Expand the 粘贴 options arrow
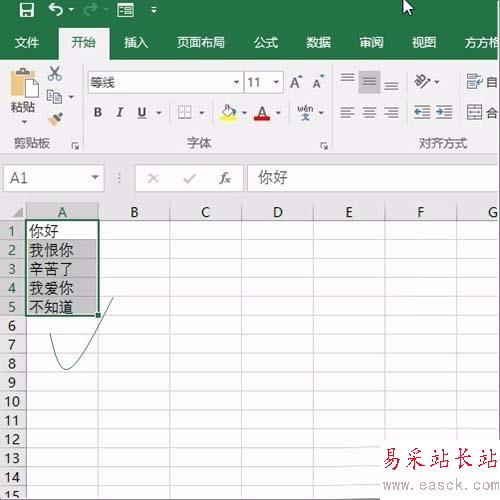Viewport: 500px width, 500px height. point(24,122)
